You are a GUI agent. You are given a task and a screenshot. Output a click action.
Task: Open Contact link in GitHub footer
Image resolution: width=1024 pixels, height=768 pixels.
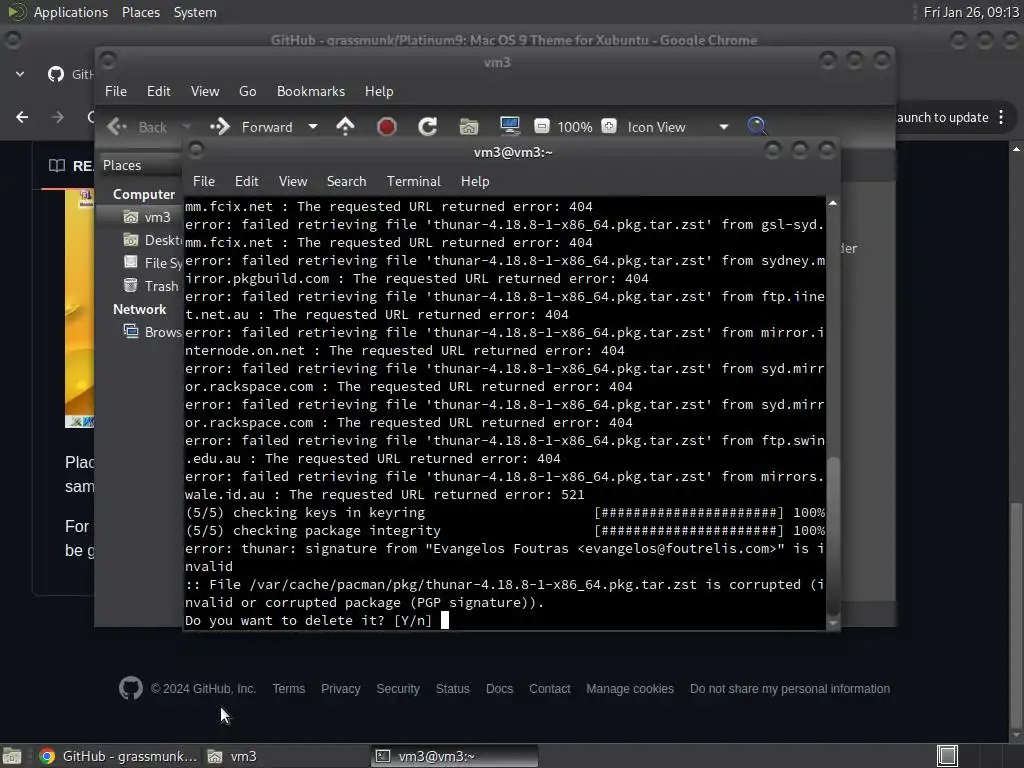pyautogui.click(x=550, y=689)
